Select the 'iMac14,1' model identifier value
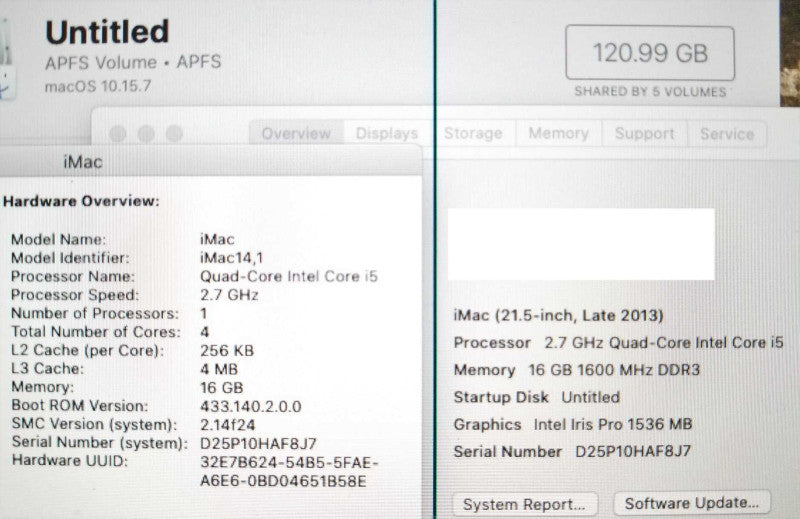This screenshot has width=800, height=519. click(x=232, y=258)
